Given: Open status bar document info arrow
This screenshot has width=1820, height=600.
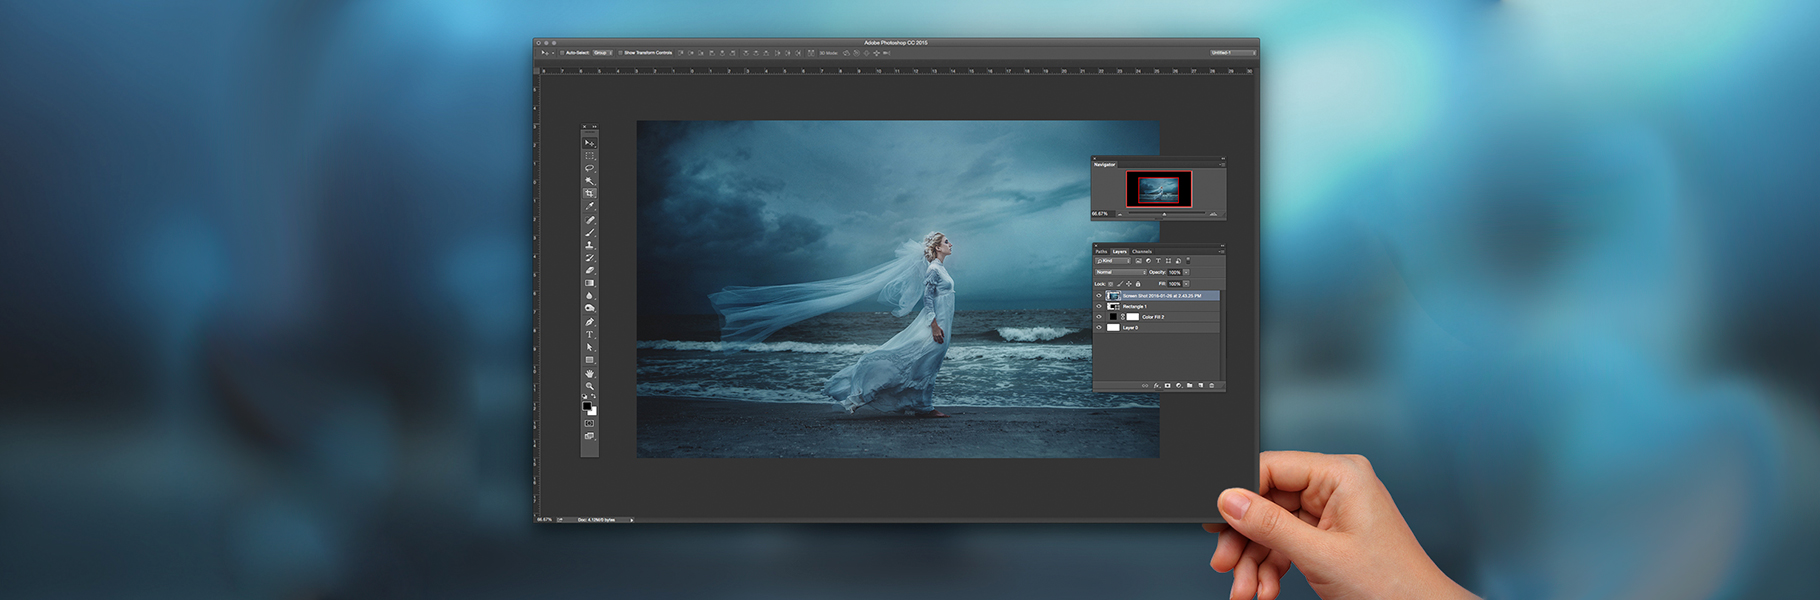Looking at the screenshot, I should pyautogui.click(x=632, y=519).
